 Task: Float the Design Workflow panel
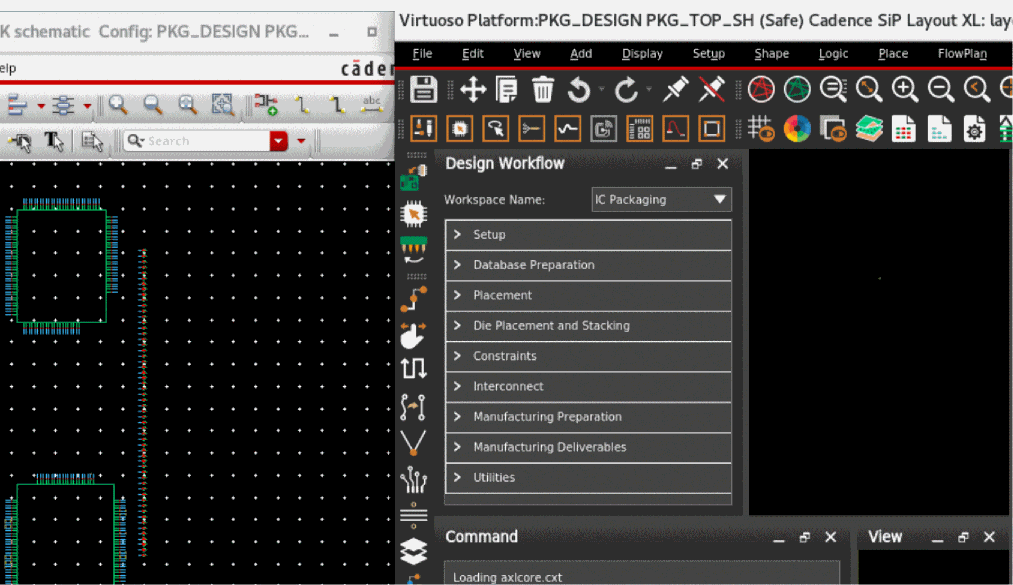click(x=696, y=164)
